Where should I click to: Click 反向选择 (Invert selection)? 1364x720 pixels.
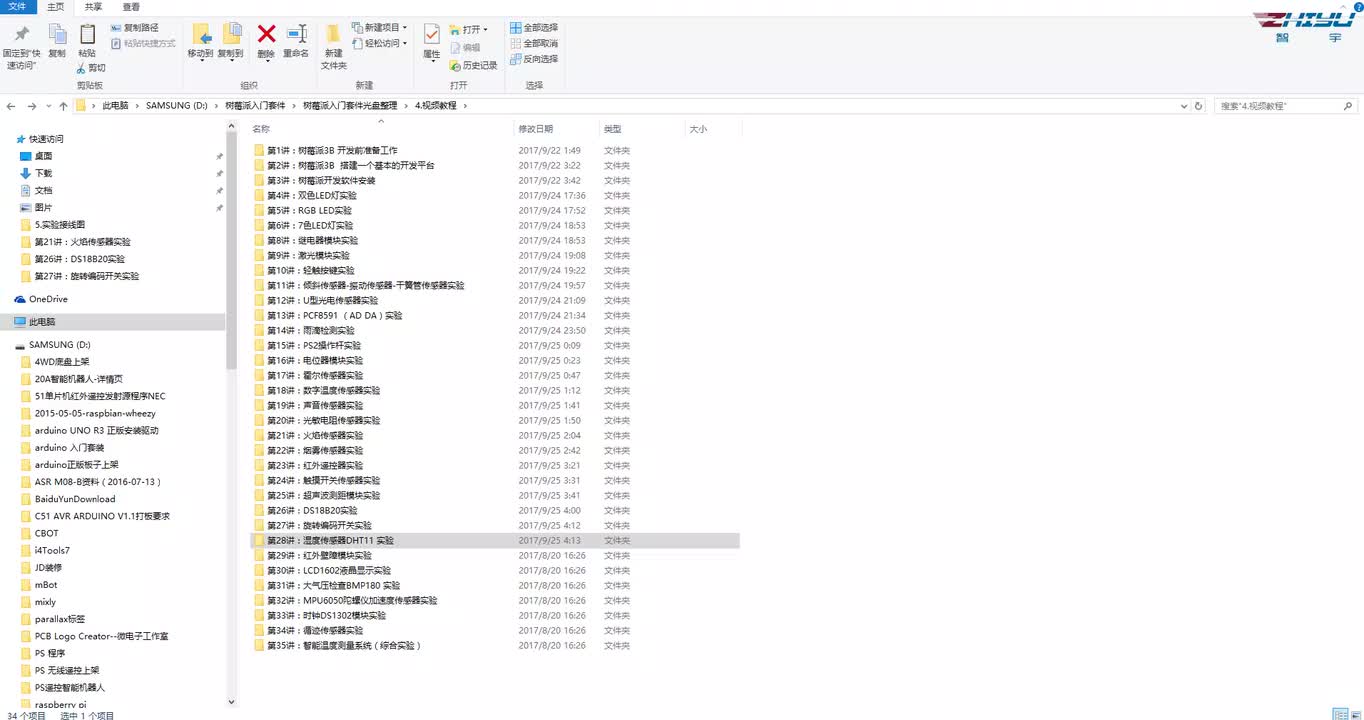click(534, 59)
